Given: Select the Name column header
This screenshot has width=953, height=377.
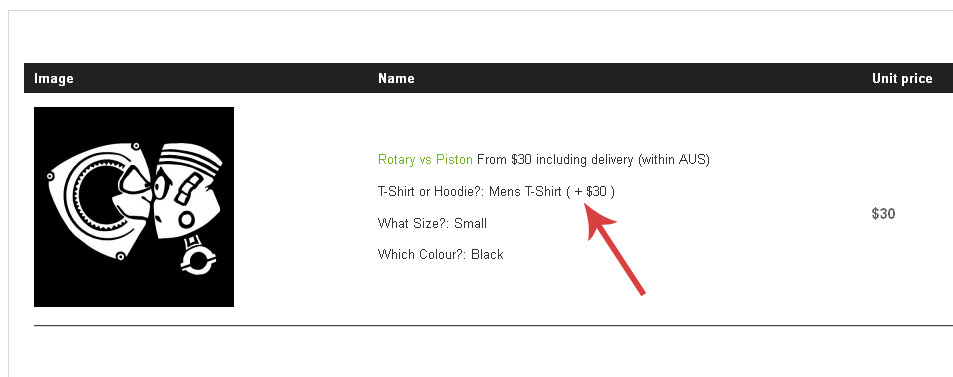Looking at the screenshot, I should 396,78.
